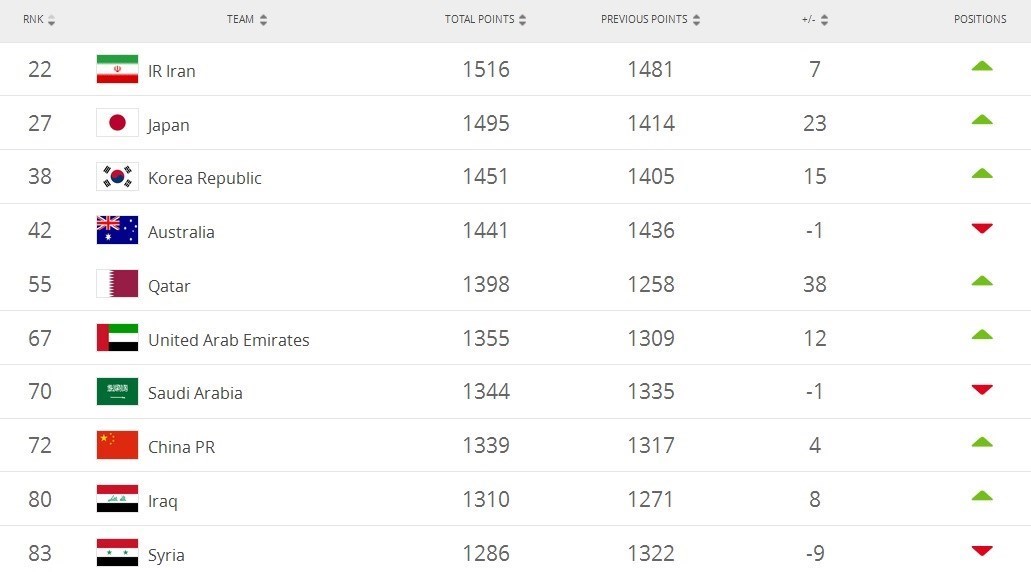Open the Iraq team link

pos(162,501)
